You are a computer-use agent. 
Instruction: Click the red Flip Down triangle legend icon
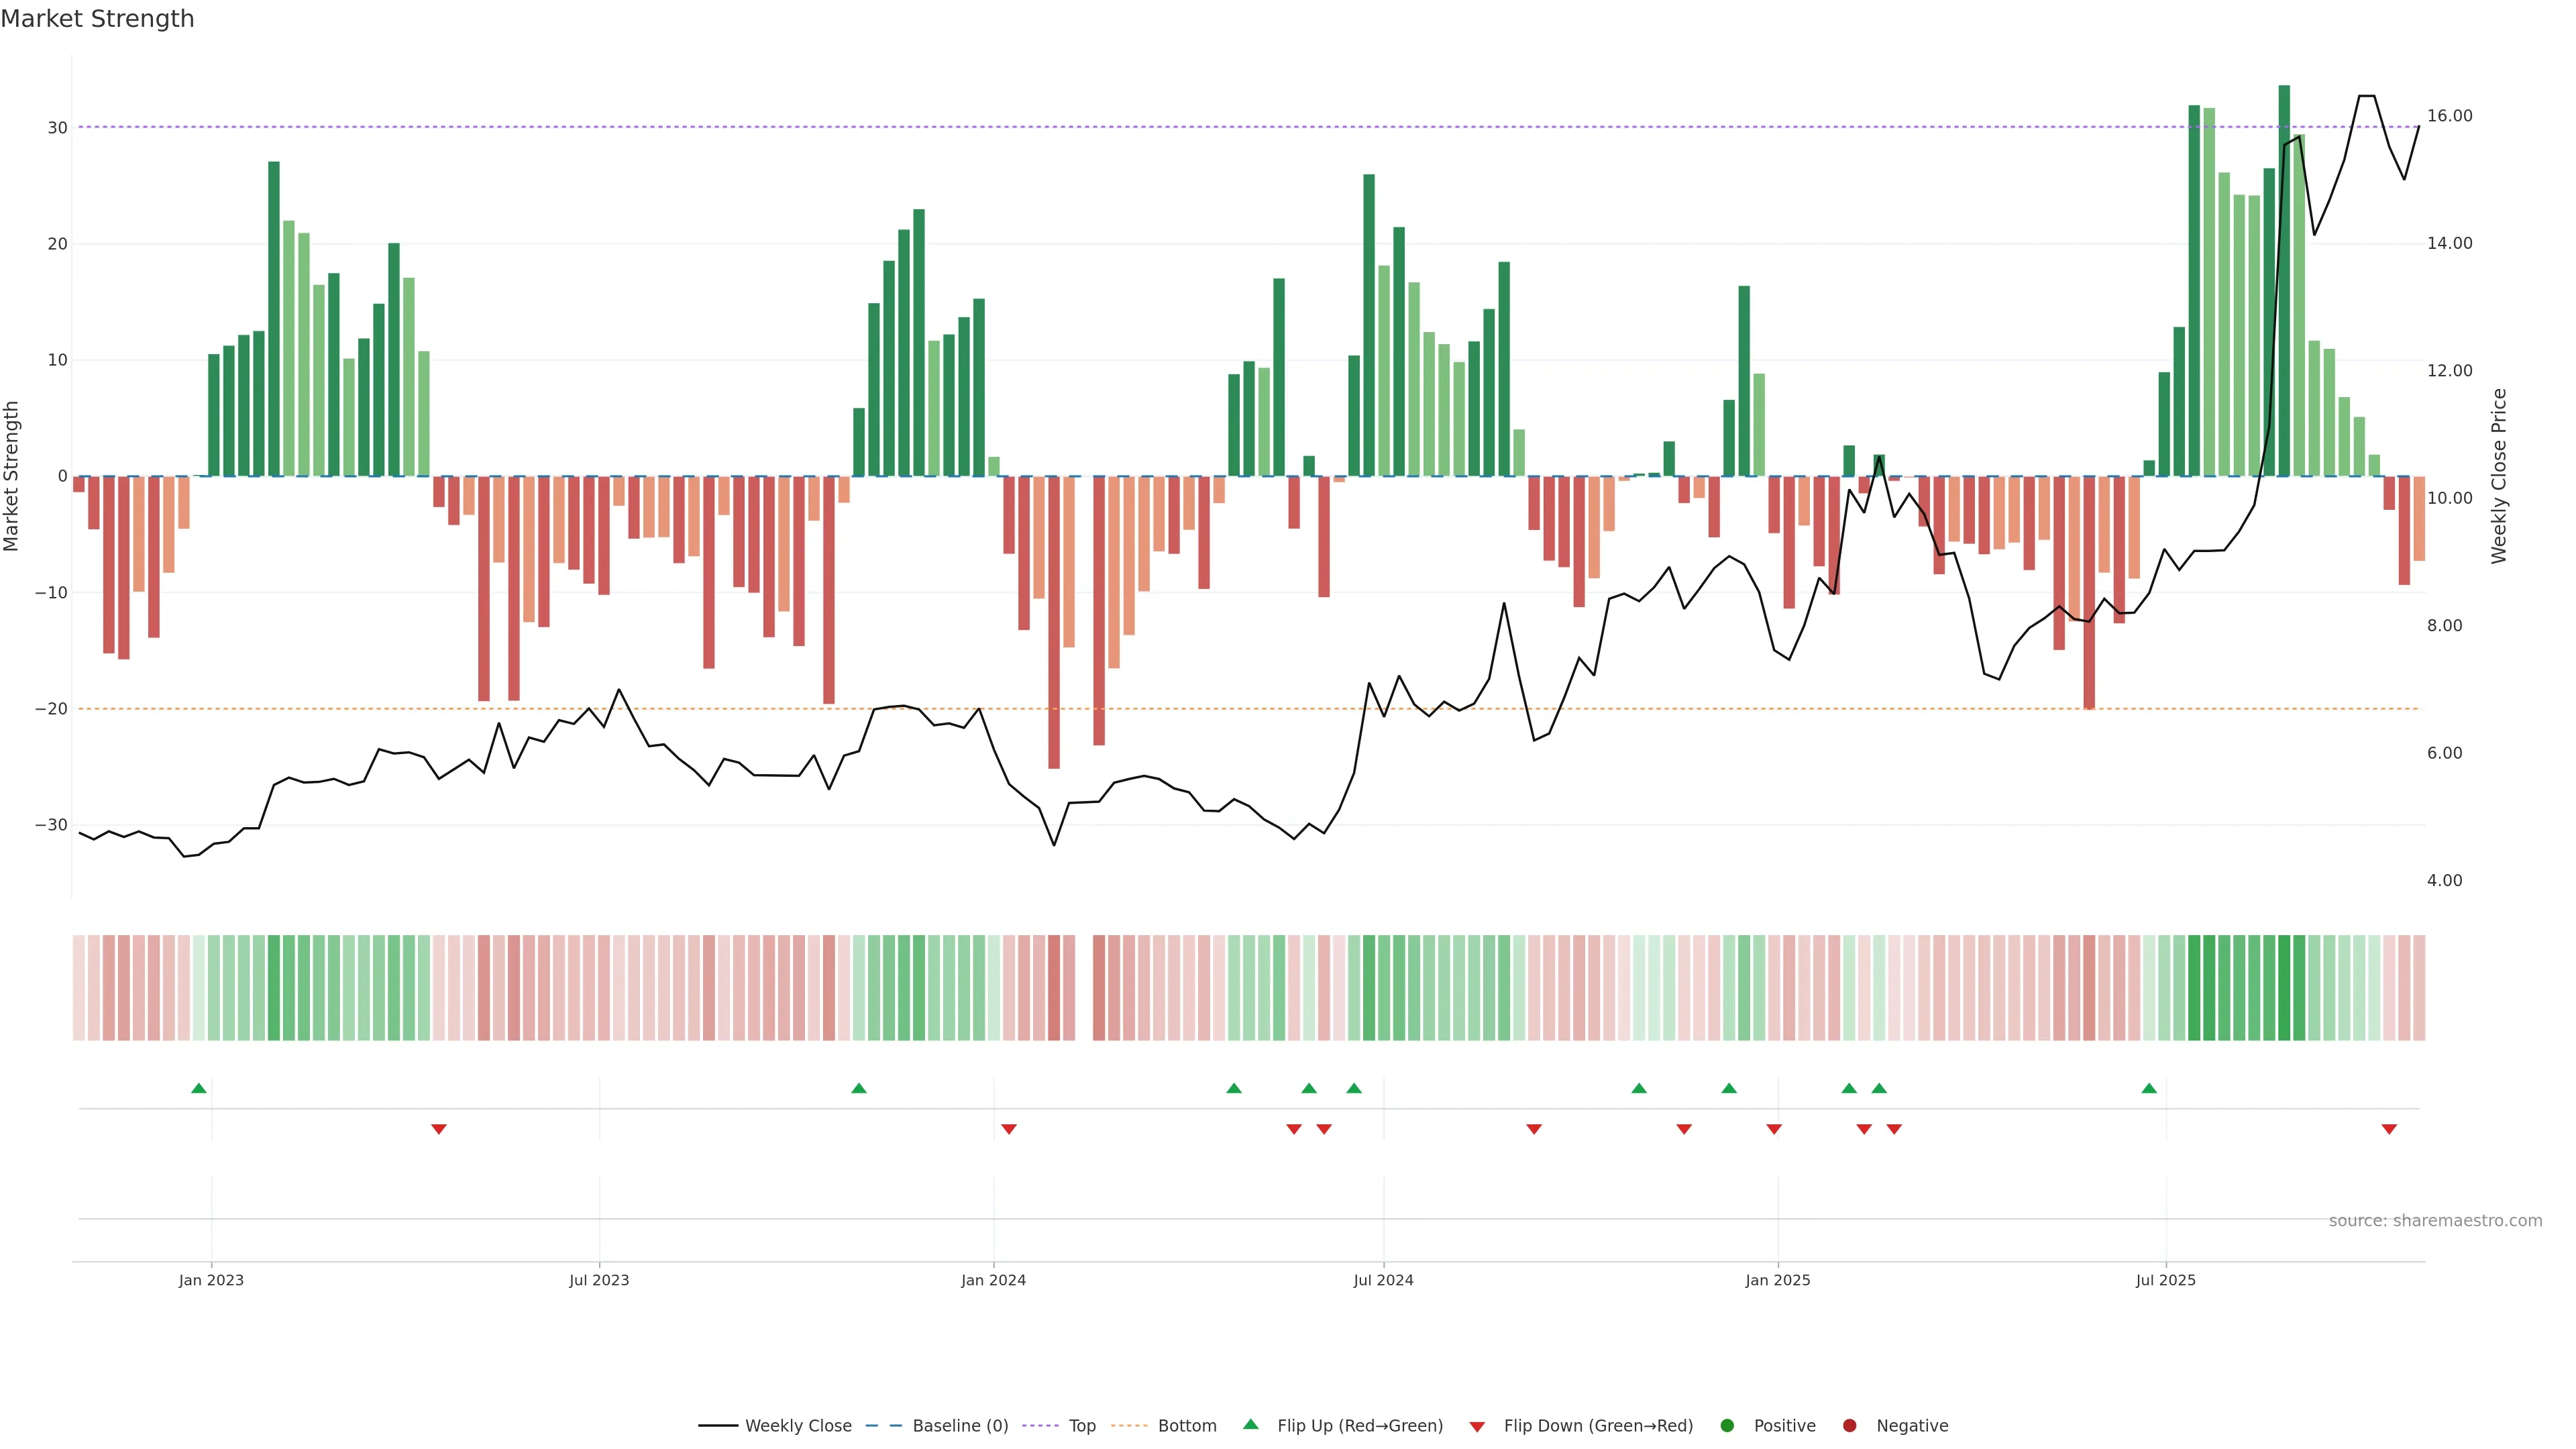[1477, 1426]
